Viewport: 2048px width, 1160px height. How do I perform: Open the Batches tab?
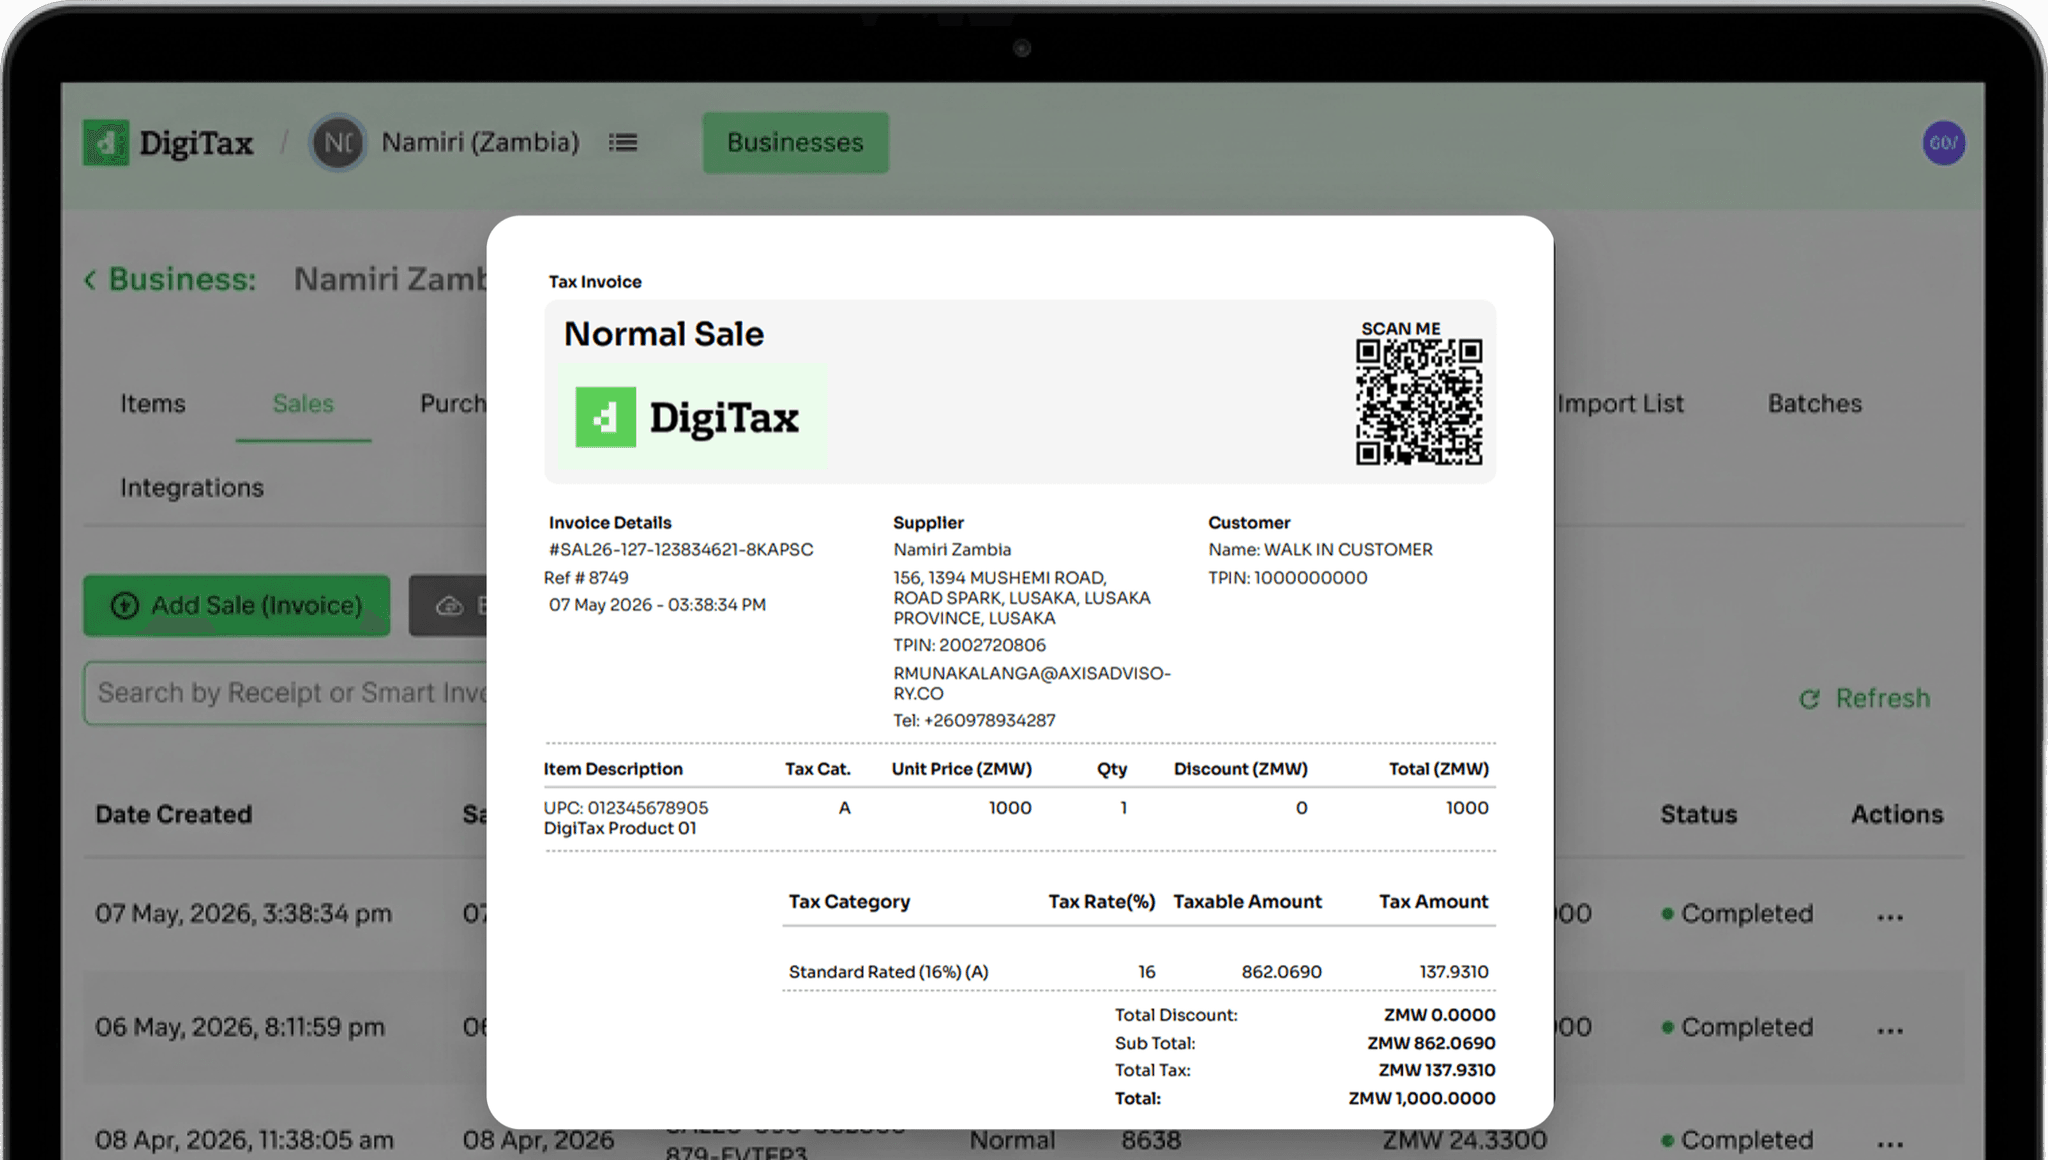(x=1815, y=404)
